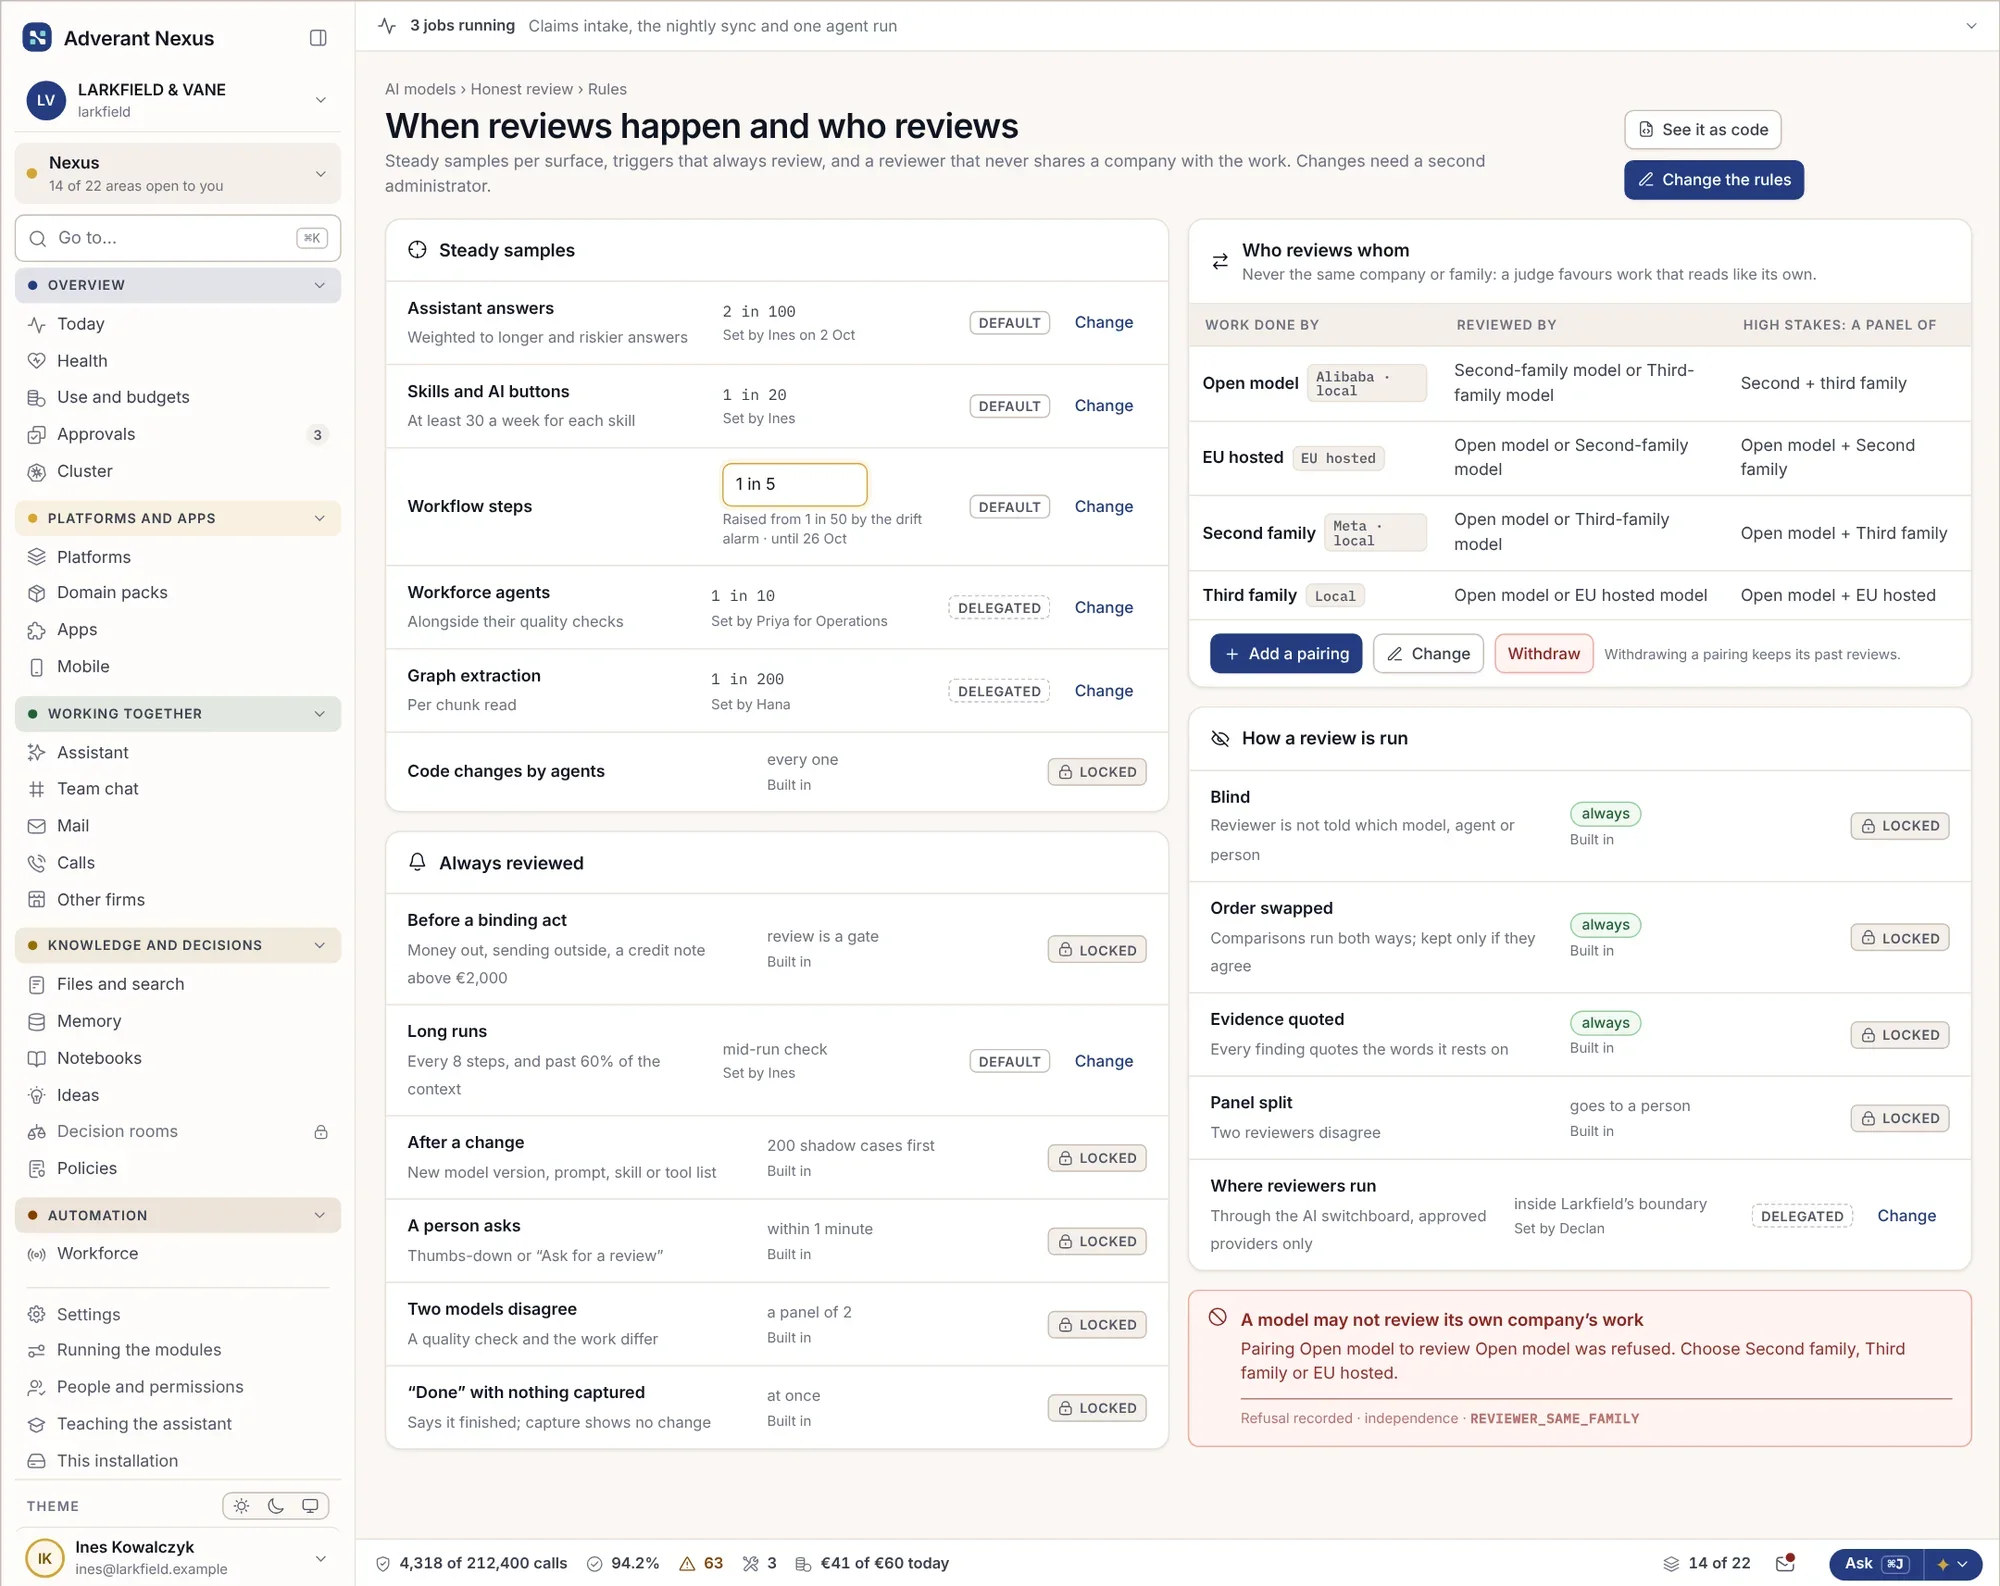Click the Go to search field
The width and height of the screenshot is (2000, 1586).
tap(178, 238)
